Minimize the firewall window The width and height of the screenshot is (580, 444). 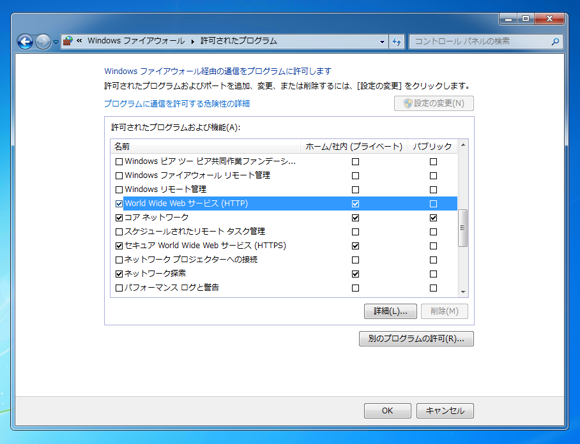509,19
